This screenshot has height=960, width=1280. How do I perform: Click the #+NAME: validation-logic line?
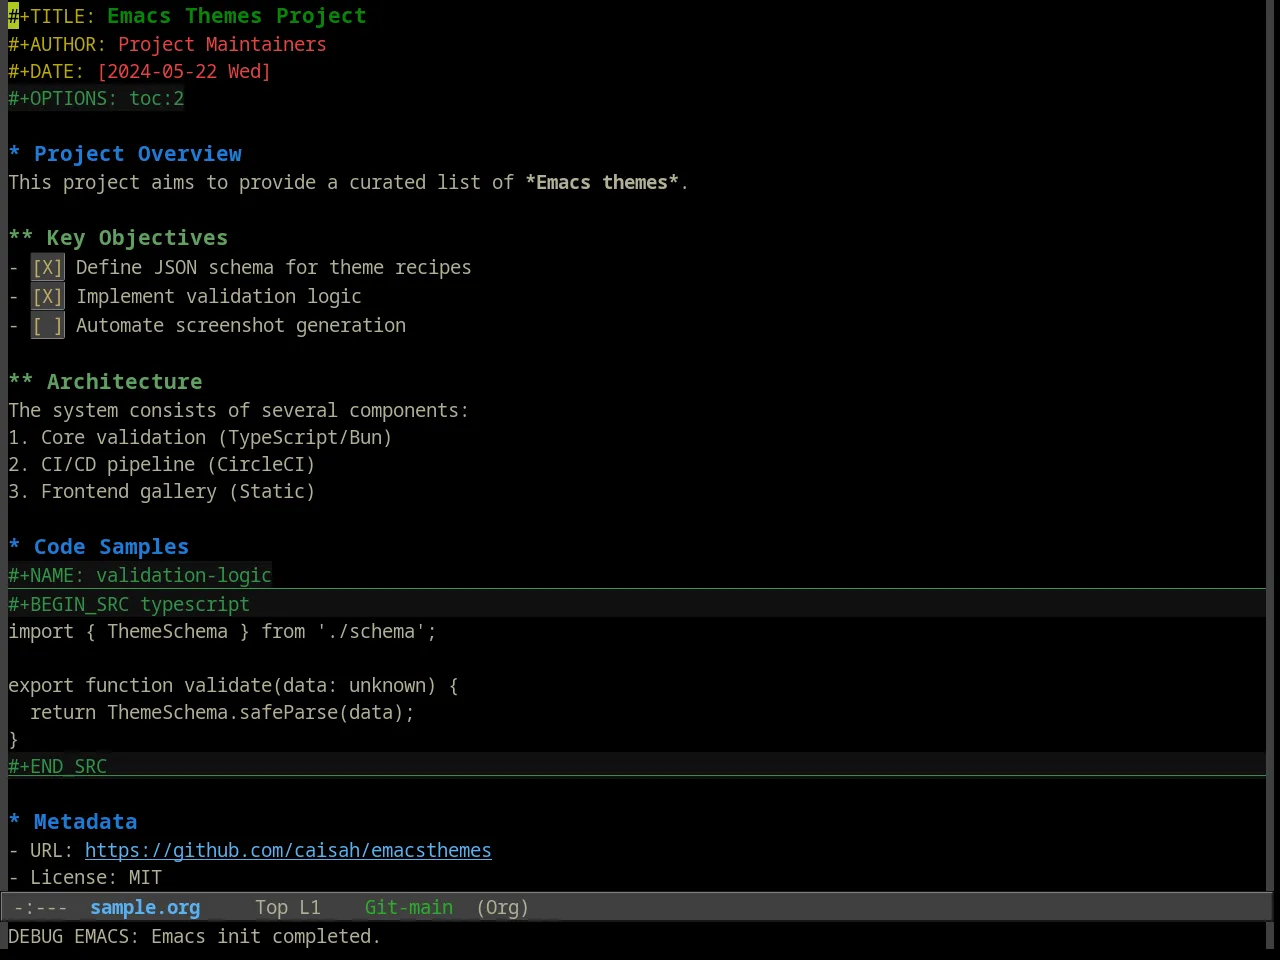tap(140, 575)
